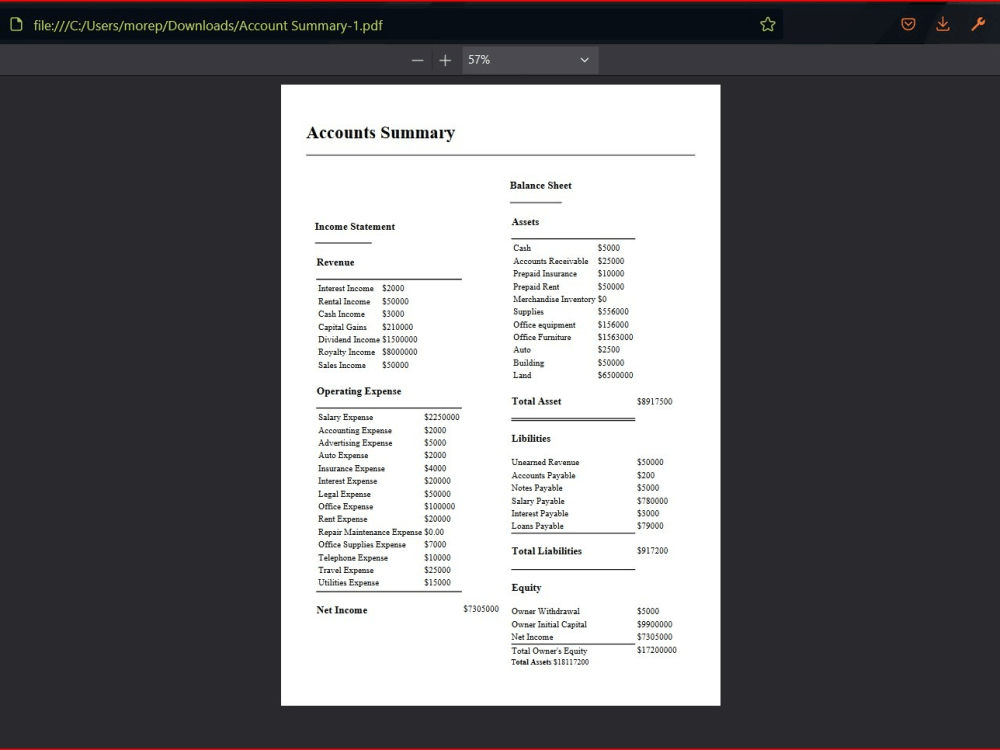Click the Telephone Expense row label

(x=353, y=557)
